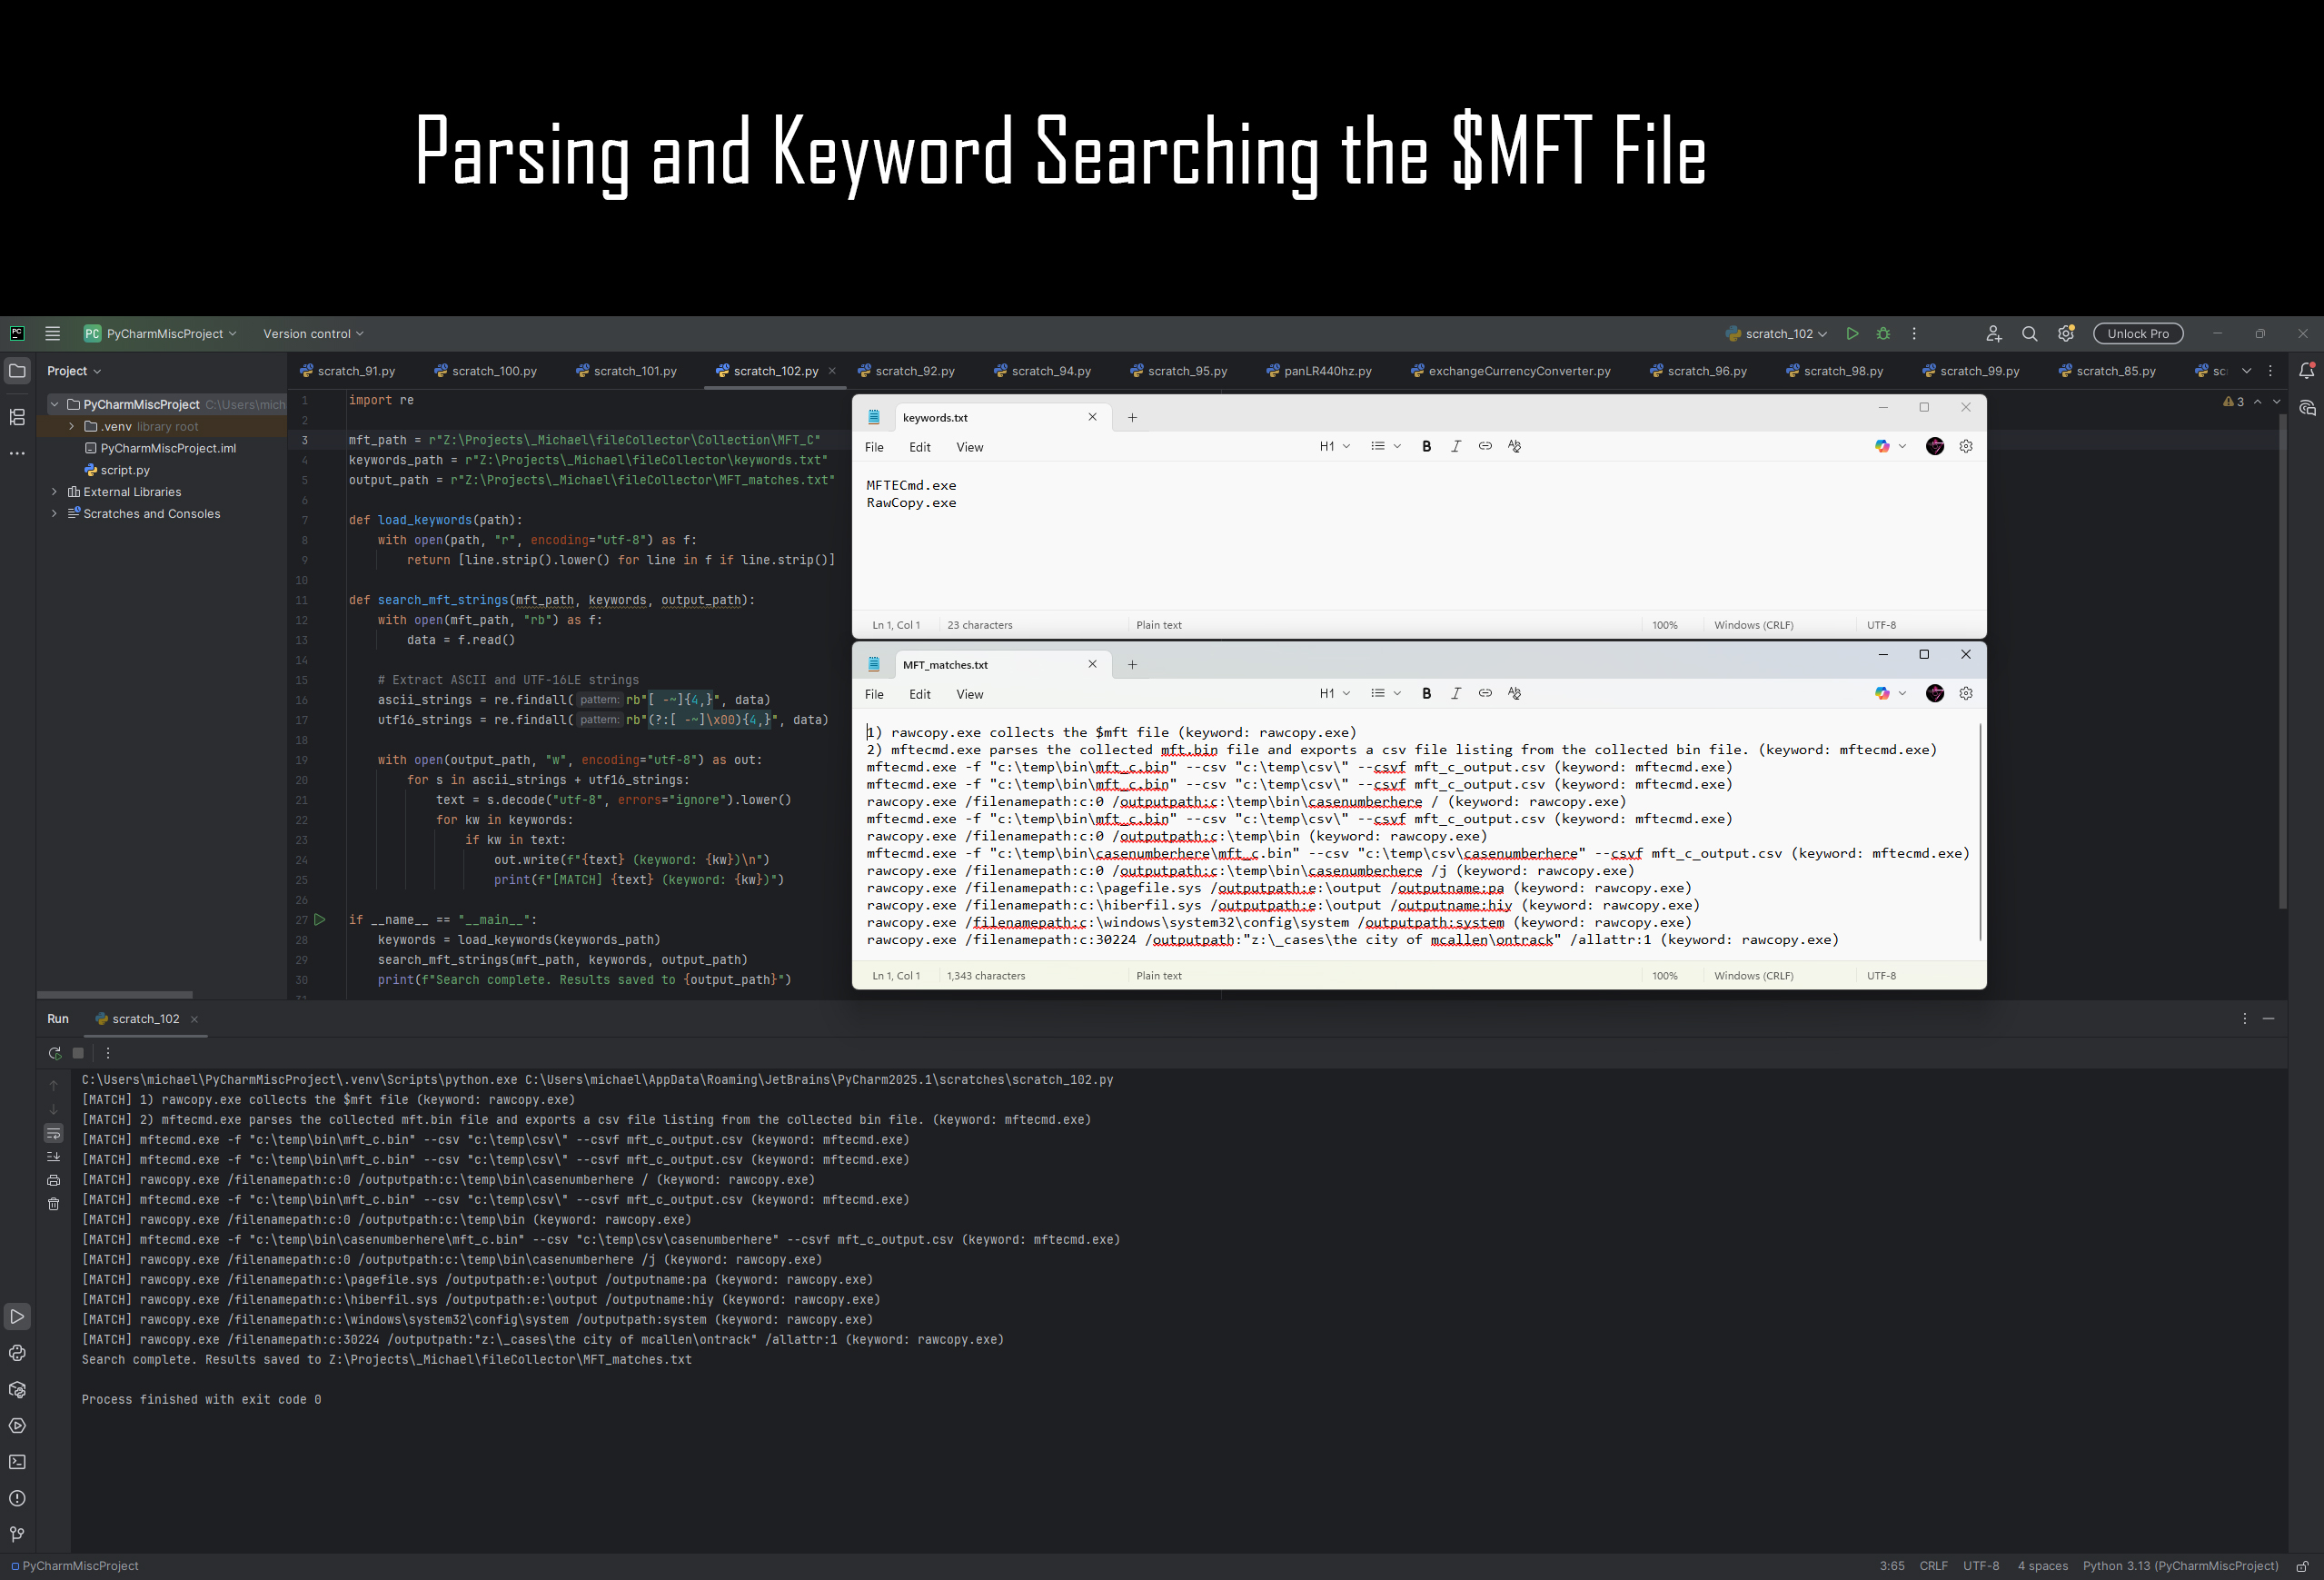This screenshot has width=2324, height=1580.
Task: Toggle soft-wrap in Run console
Action: click(54, 1133)
